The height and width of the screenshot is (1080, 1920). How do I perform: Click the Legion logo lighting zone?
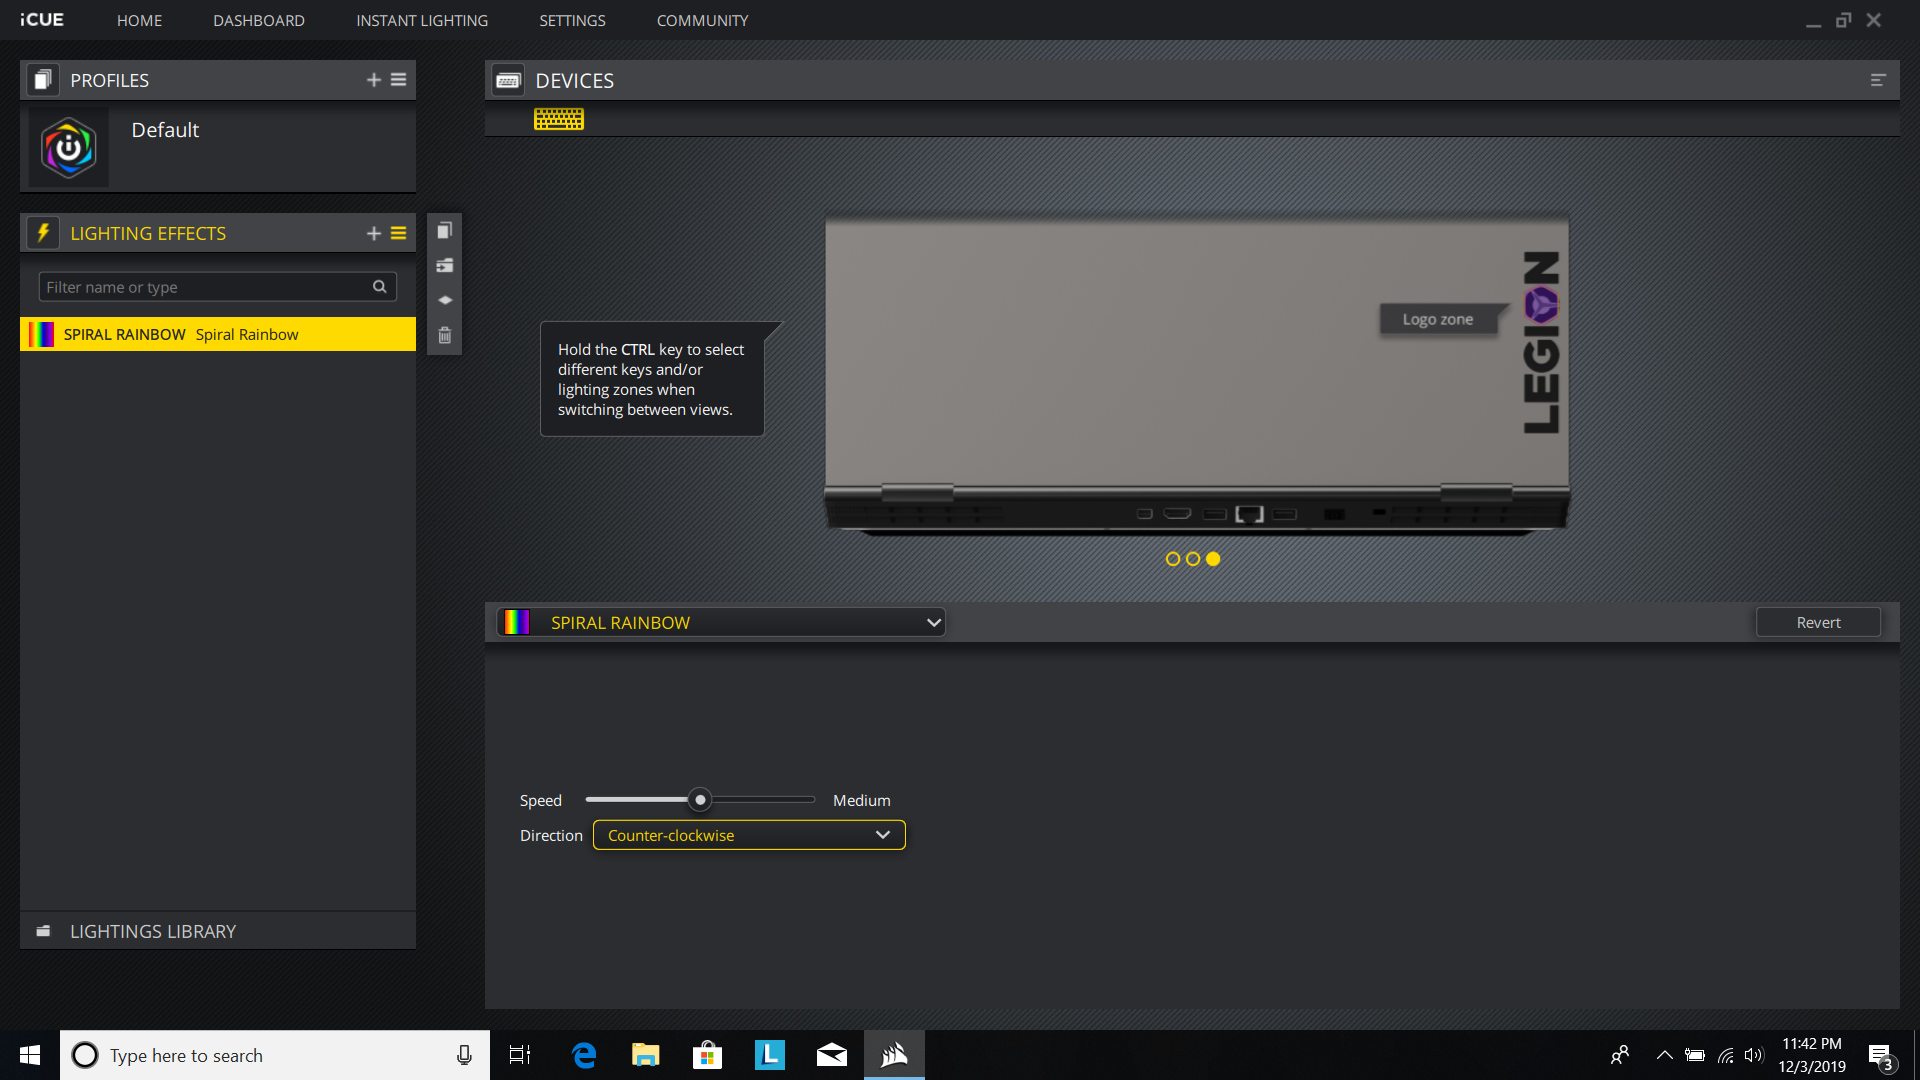pos(1541,304)
